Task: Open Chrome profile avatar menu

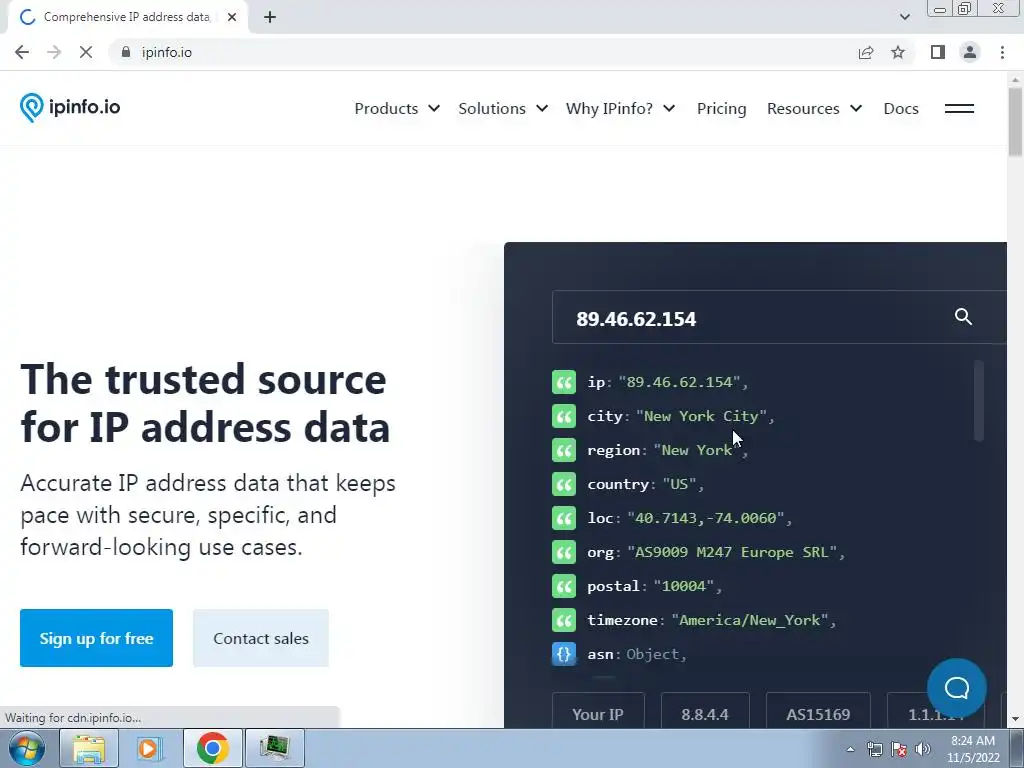Action: (970, 52)
